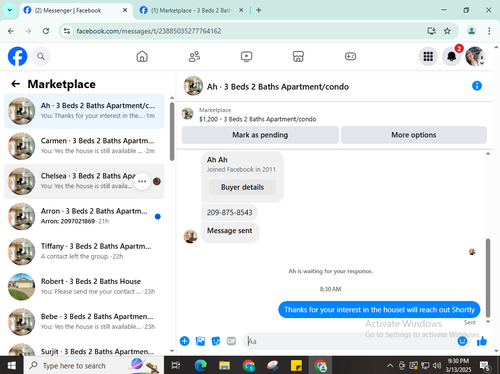Open account profile picture menu
Screen dimensions: 500x374
coord(475,56)
